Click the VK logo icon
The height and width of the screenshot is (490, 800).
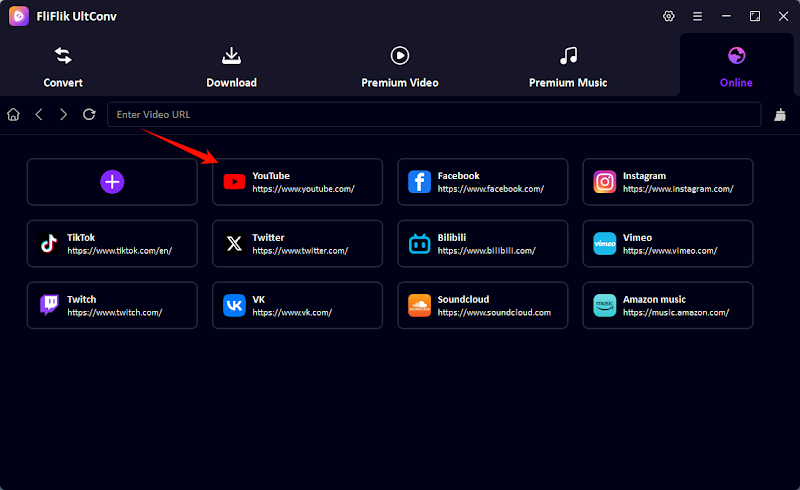234,305
